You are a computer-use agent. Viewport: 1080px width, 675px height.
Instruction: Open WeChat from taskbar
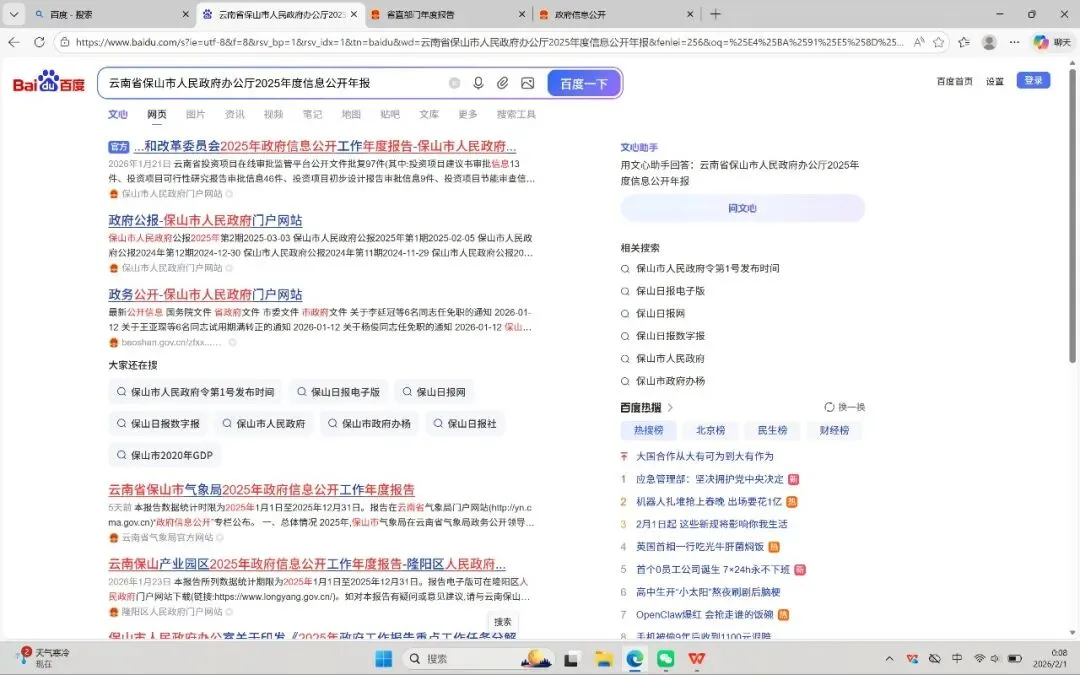coord(665,658)
